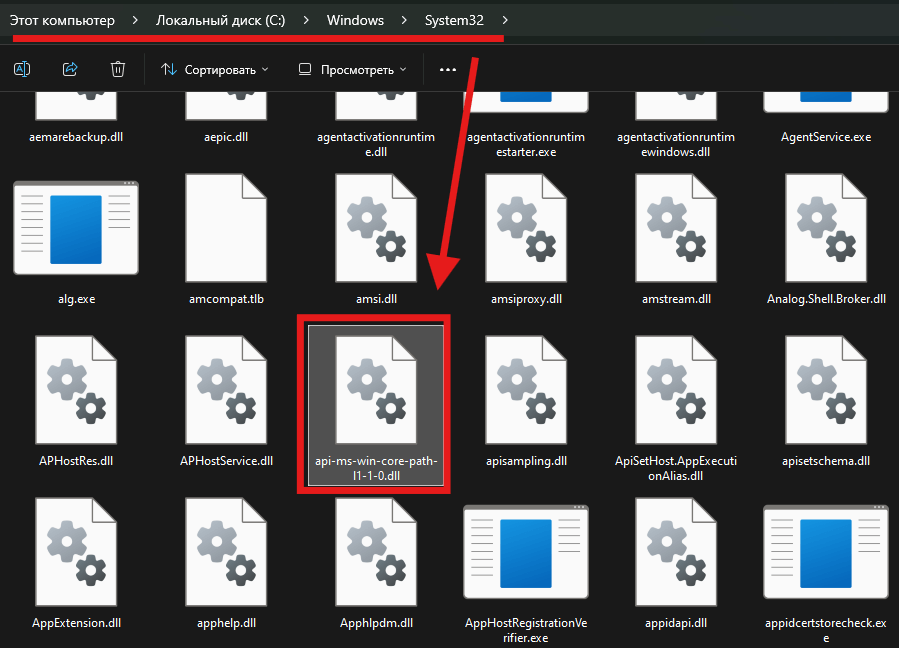This screenshot has width=899, height=648.
Task: Select the amsi.dll file icon
Action: 376,228
